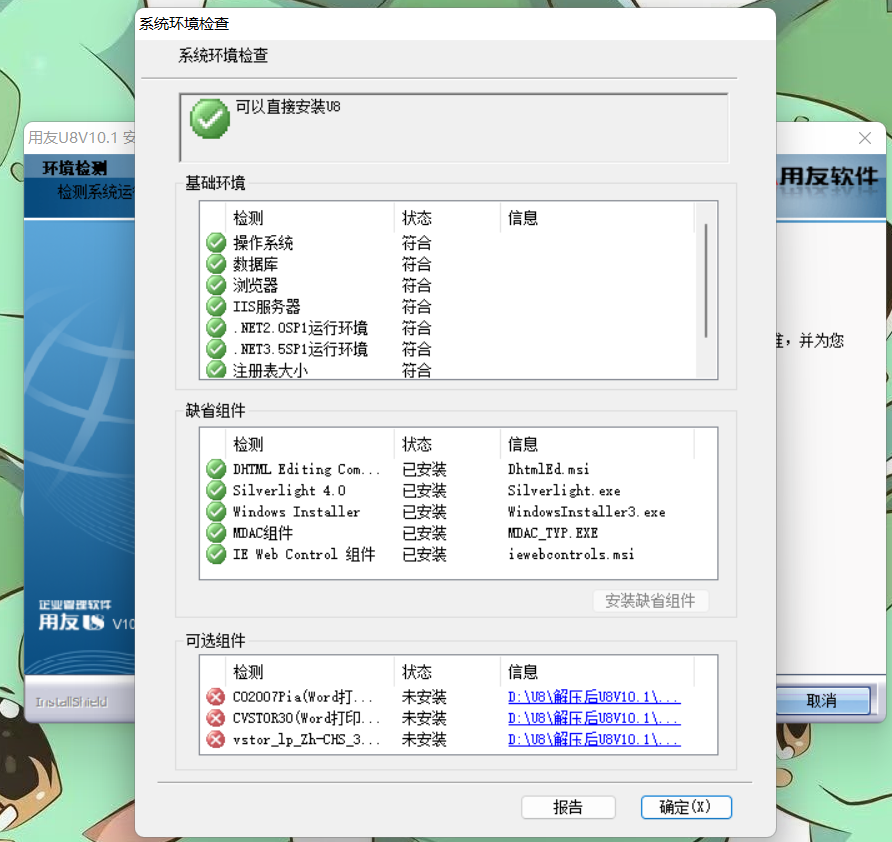The width and height of the screenshot is (892, 842).
Task: Click the 未安装 status of CO2007Pia
Action: pos(424,697)
